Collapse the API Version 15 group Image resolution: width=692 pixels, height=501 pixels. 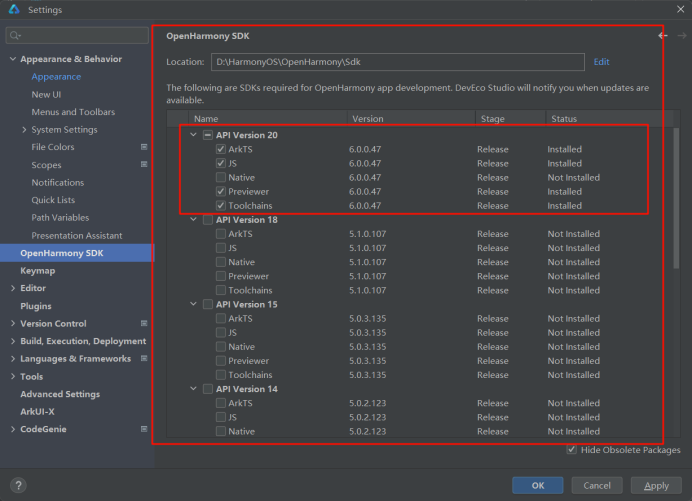pyautogui.click(x=193, y=304)
